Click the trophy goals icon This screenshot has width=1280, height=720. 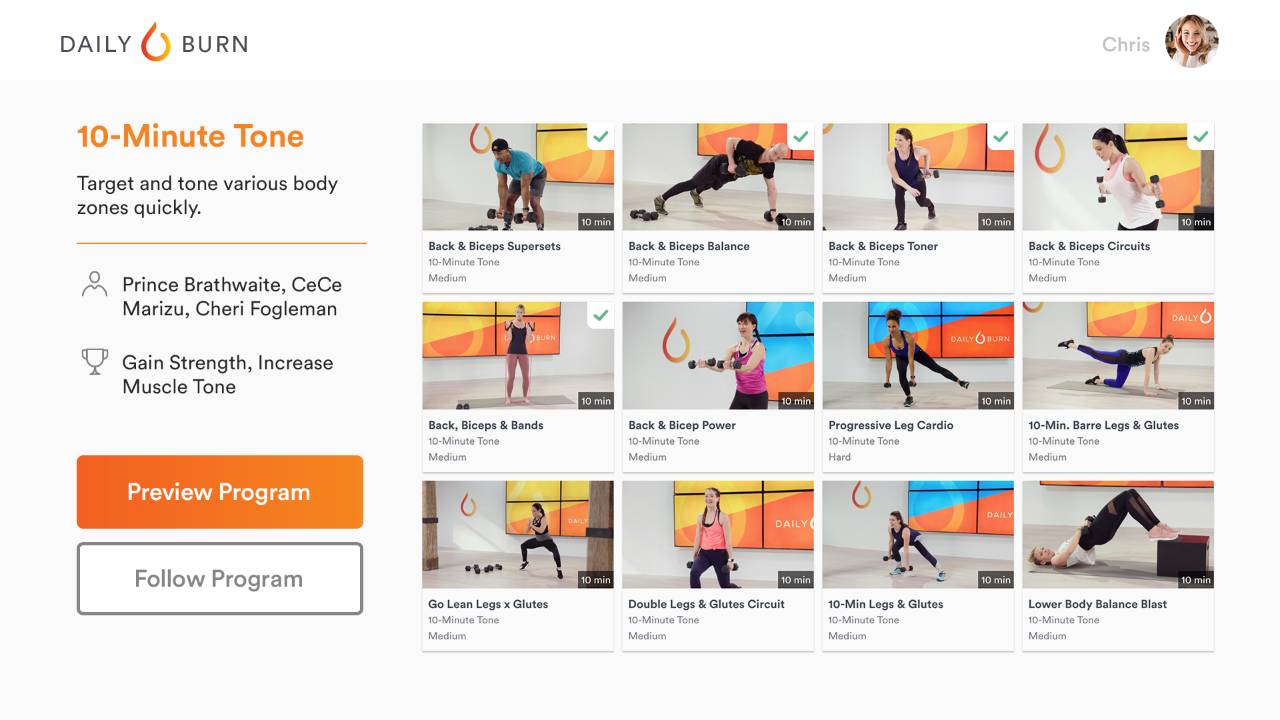[94, 361]
